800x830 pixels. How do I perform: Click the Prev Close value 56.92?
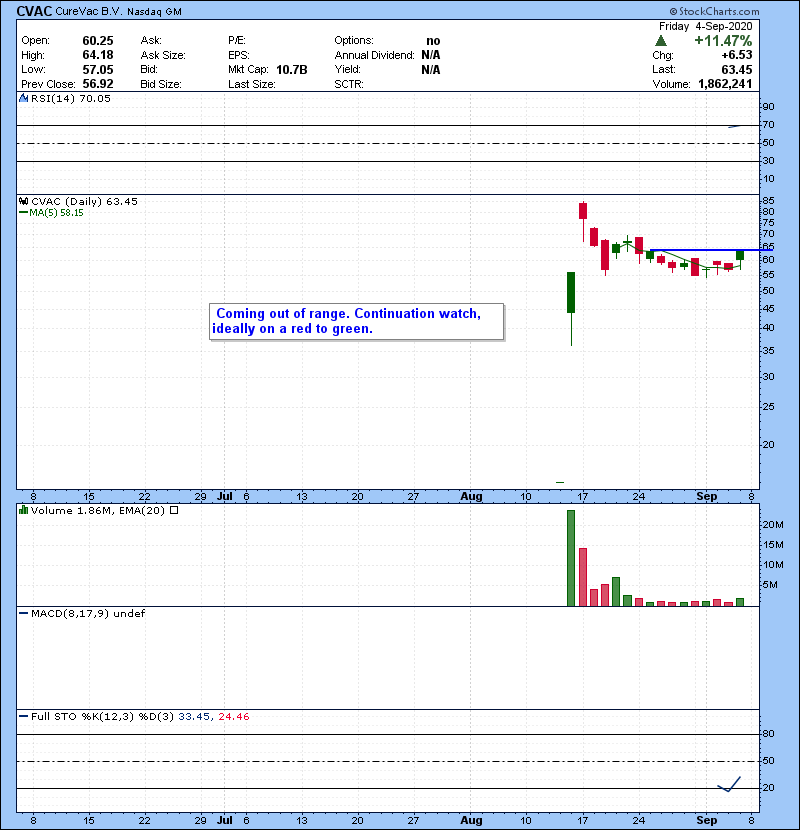98,84
